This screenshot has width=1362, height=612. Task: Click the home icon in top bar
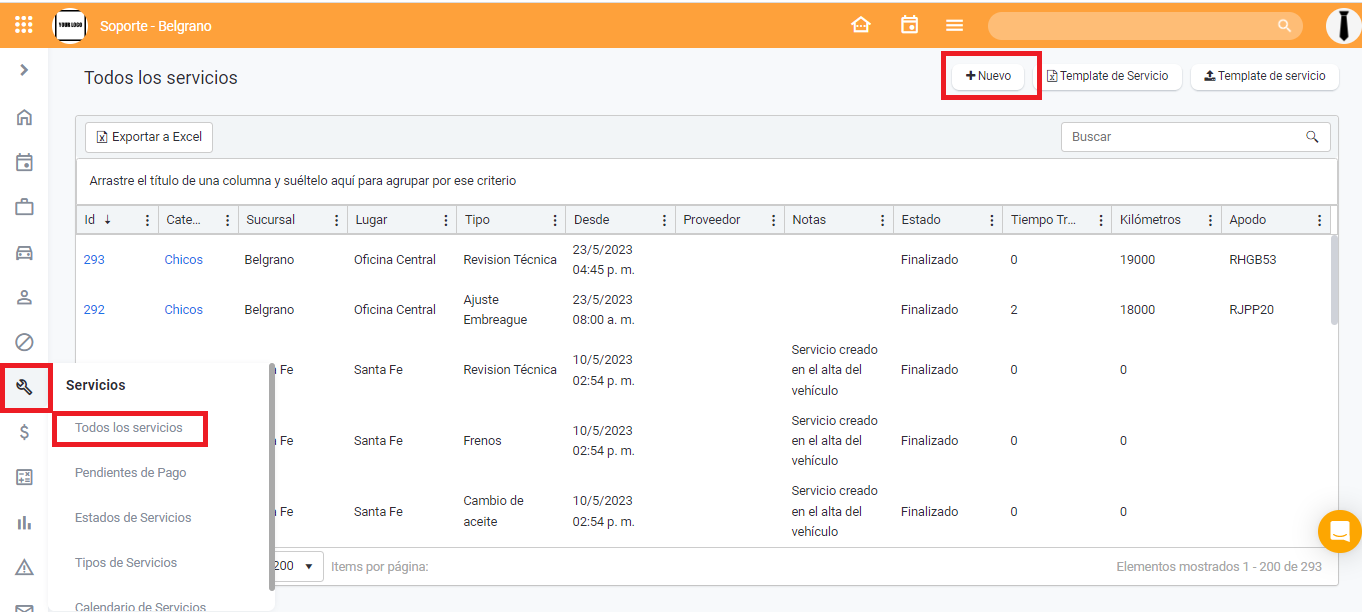[860, 25]
